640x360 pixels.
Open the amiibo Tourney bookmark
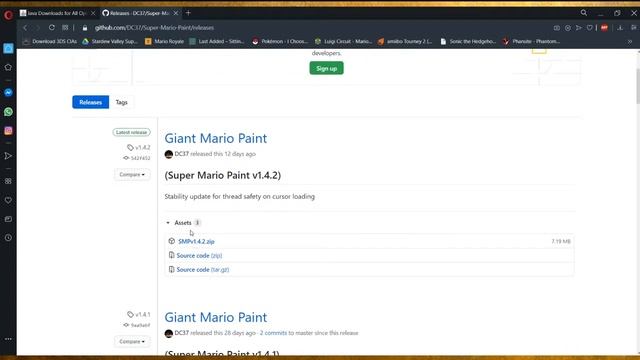[x=405, y=41]
